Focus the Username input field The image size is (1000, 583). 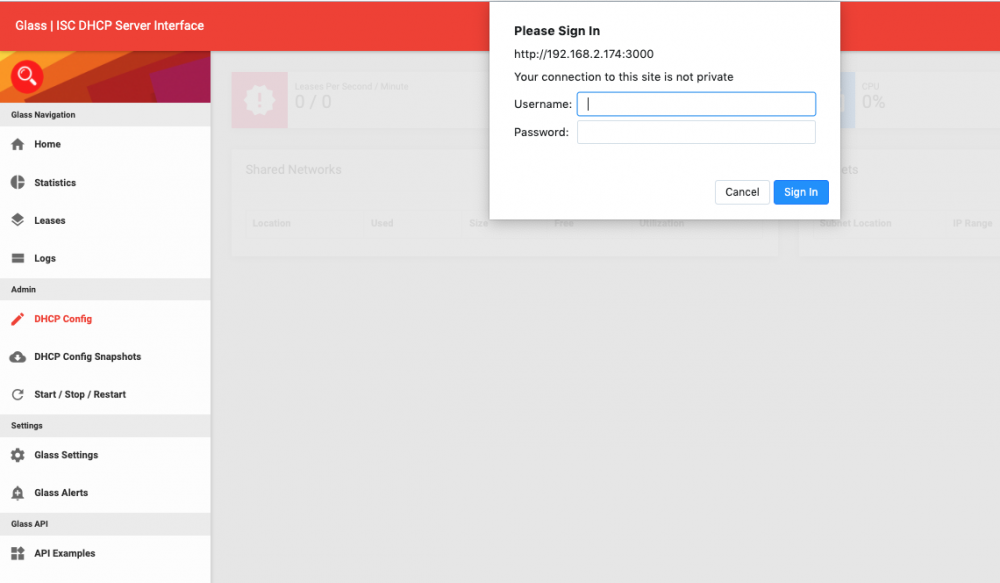click(696, 104)
